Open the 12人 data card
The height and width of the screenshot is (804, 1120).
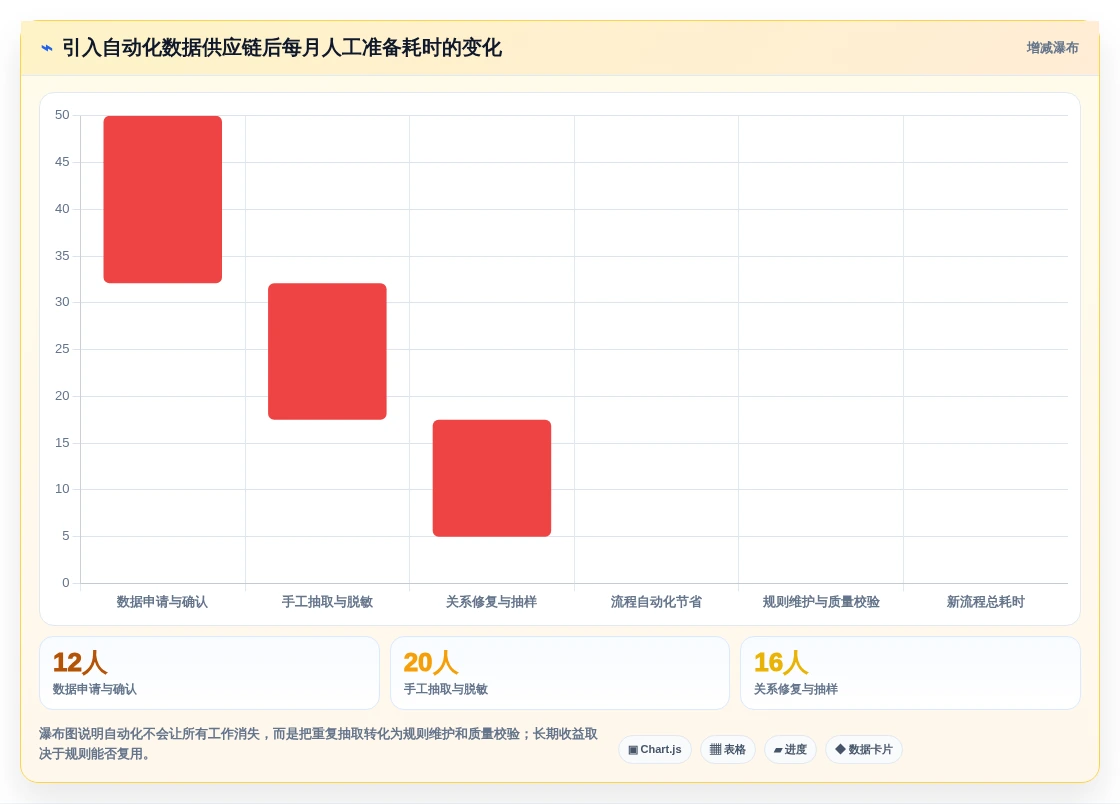(x=209, y=673)
